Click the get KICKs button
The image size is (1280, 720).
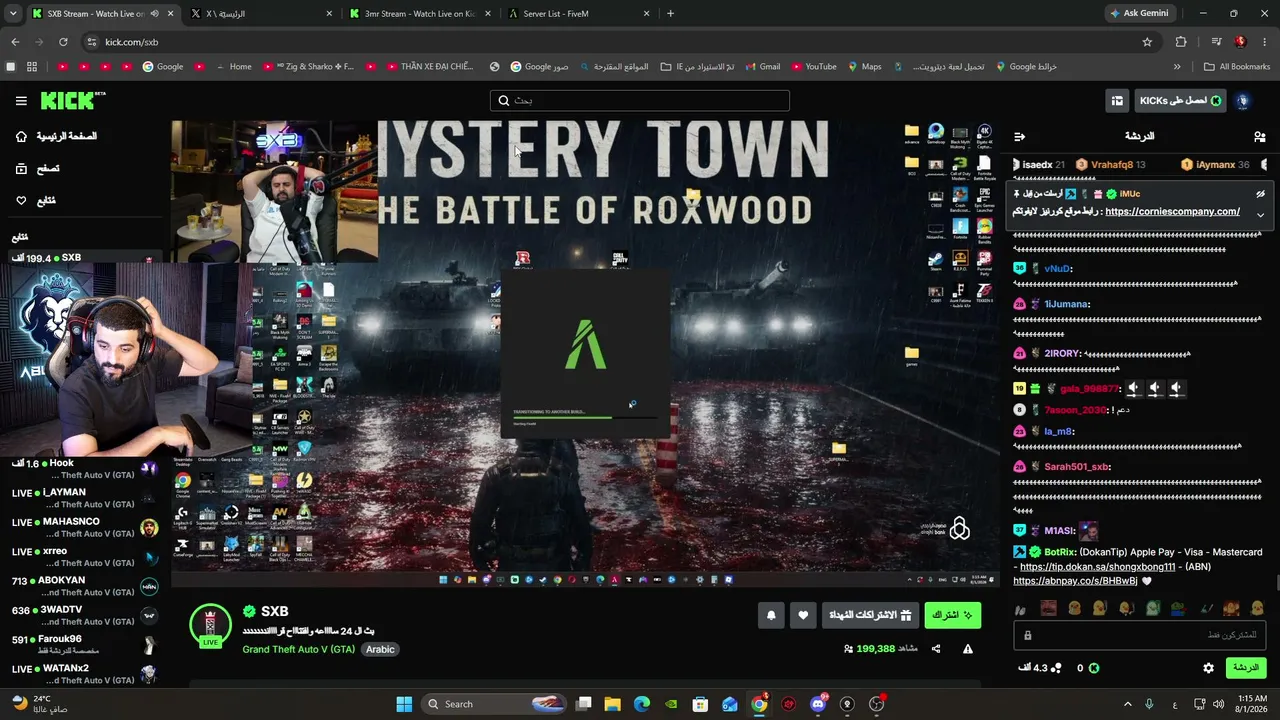point(1180,101)
